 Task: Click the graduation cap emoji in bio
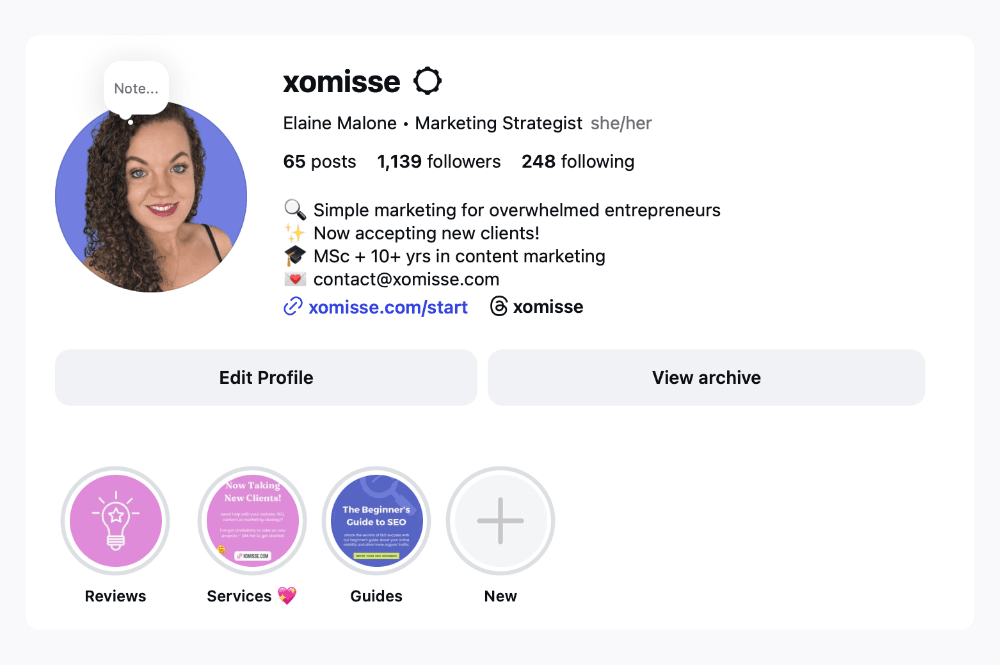[295, 256]
